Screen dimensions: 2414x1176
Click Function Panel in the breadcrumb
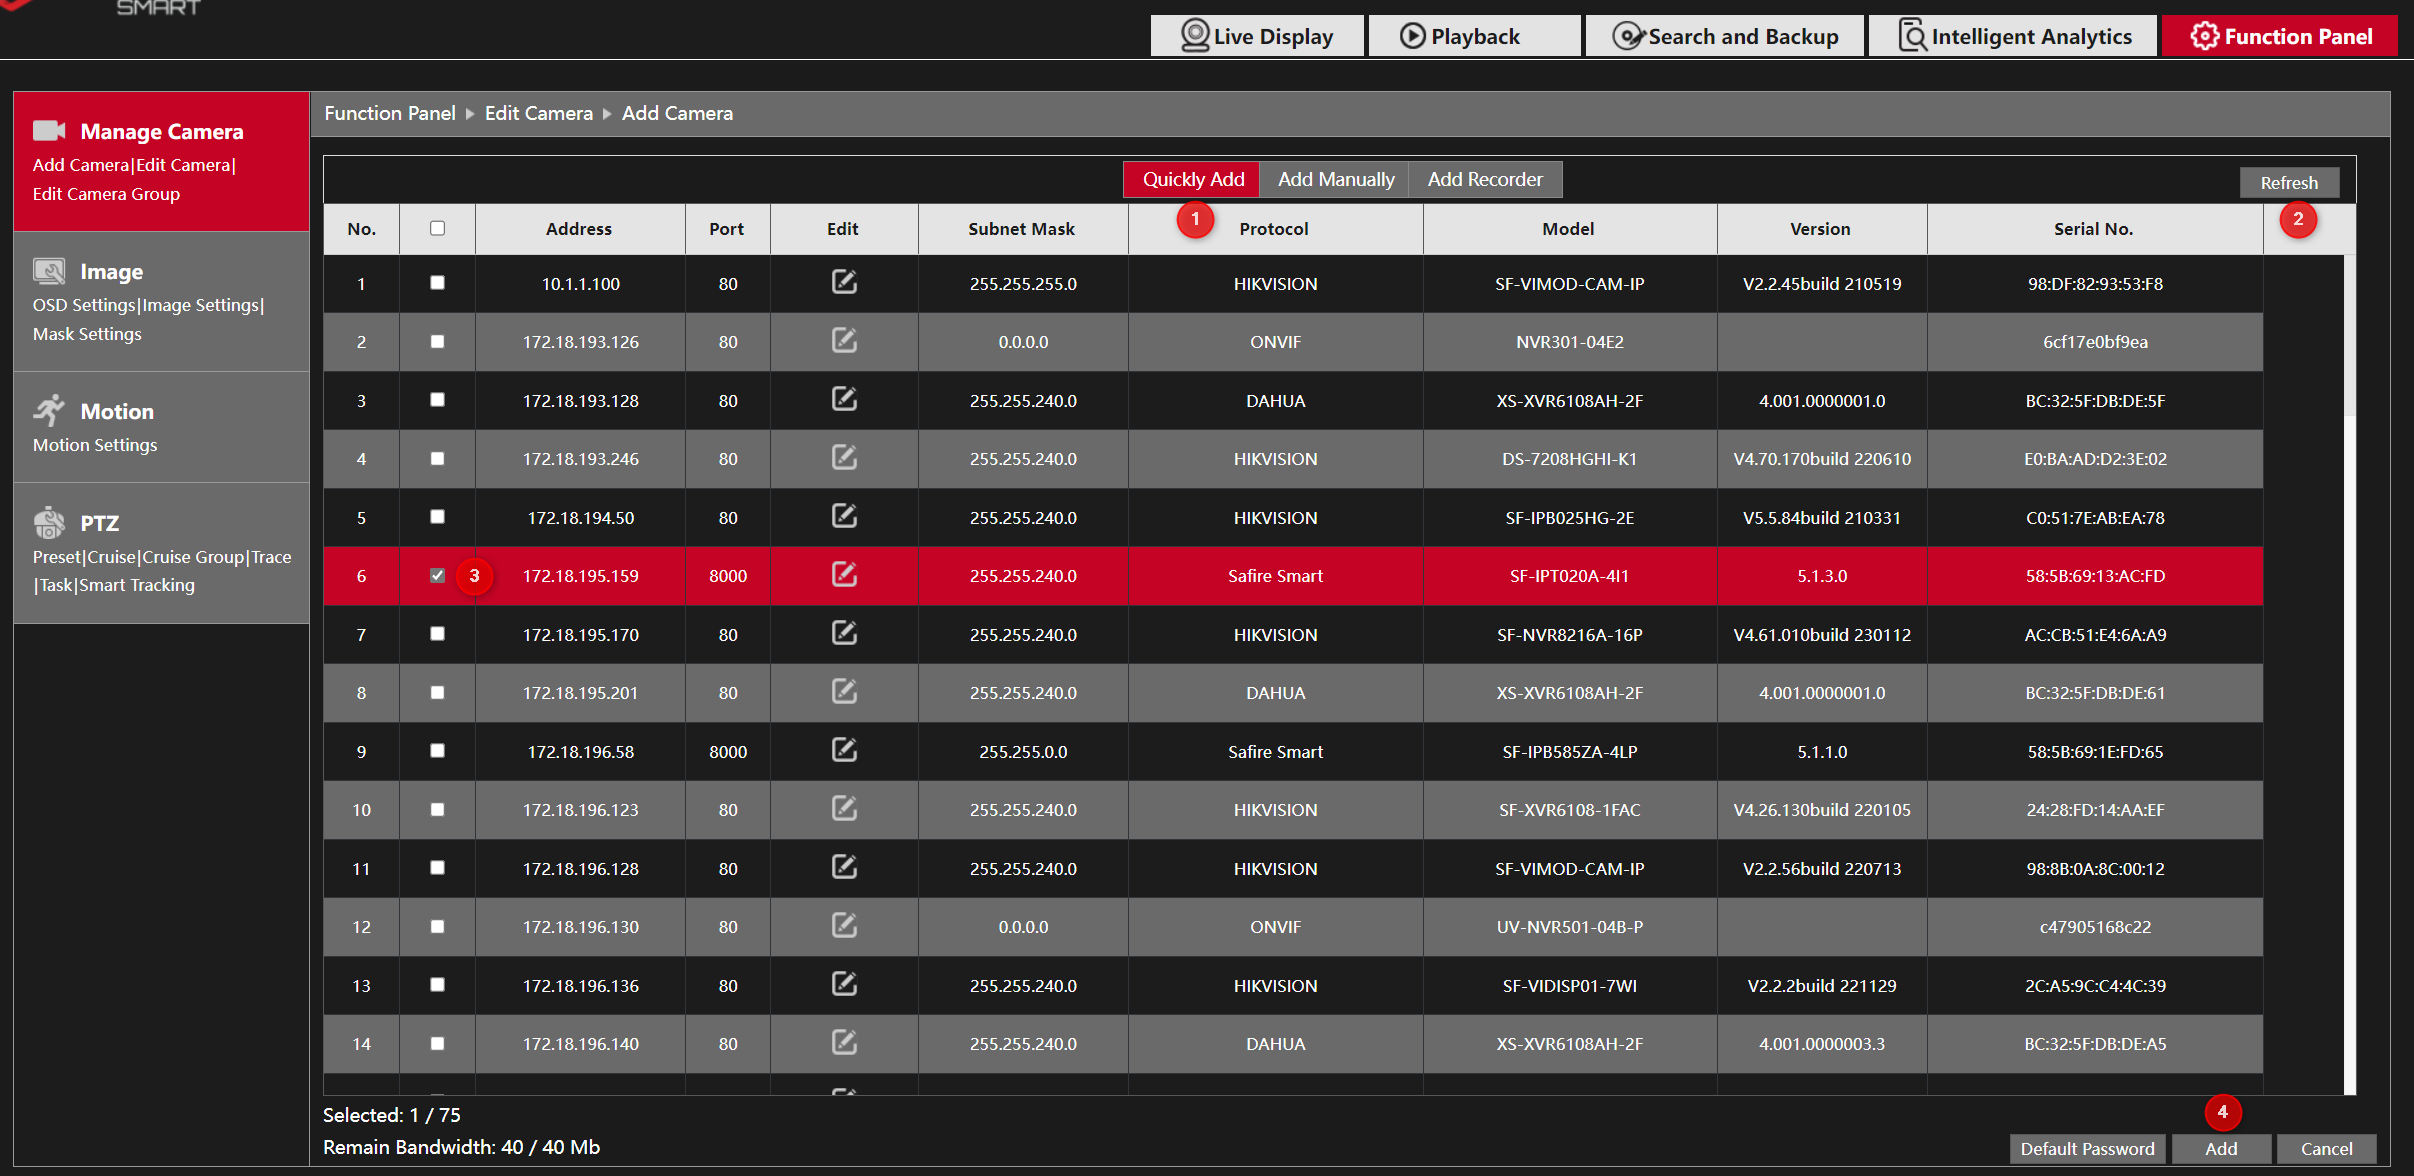[x=390, y=114]
